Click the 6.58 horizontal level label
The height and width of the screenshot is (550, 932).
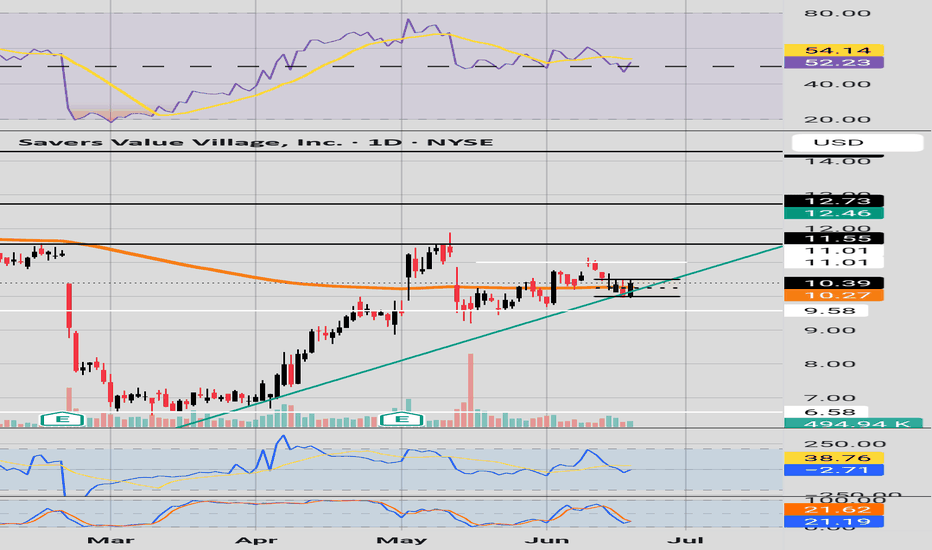(x=826, y=411)
